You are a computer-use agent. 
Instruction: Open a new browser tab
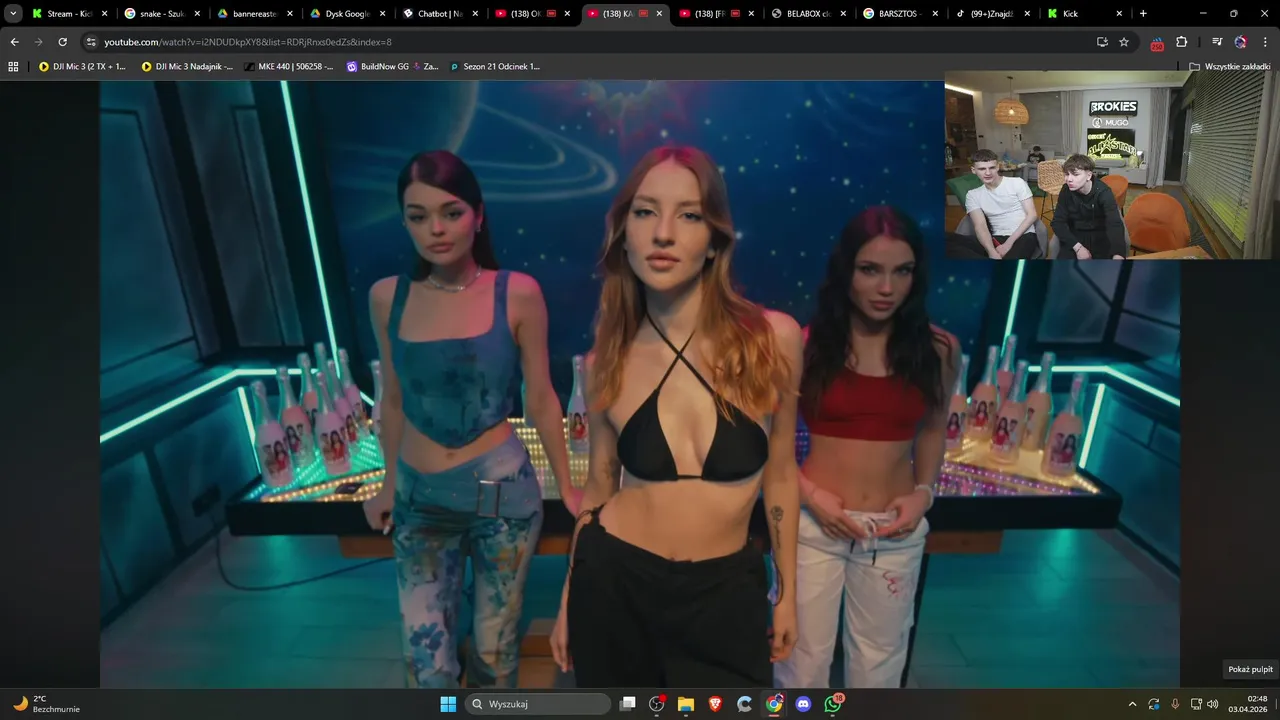1143,14
